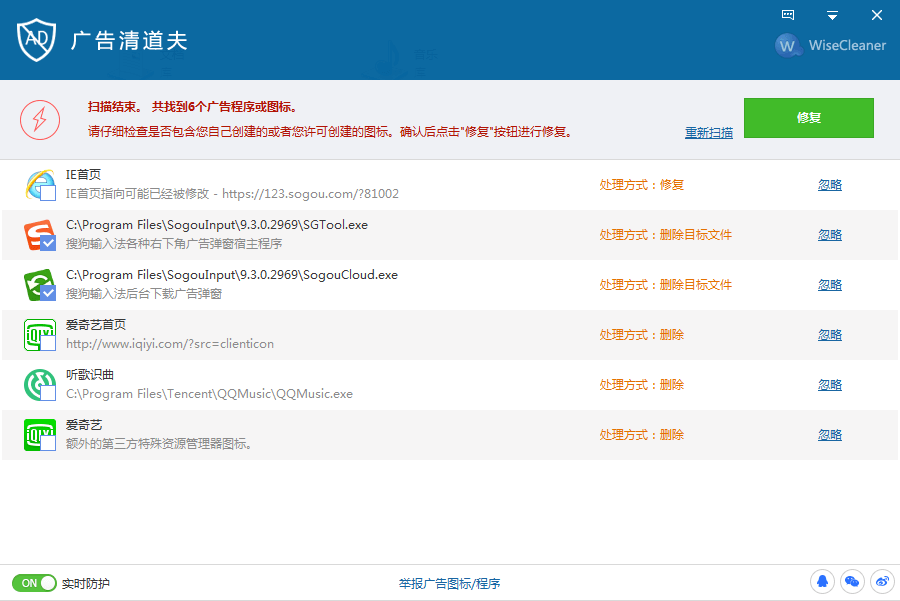This screenshot has height=601, width=900.
Task: Click the iQIYI icon in the 额外的第三方特殊资源管理器图标 row
Action: click(40, 435)
